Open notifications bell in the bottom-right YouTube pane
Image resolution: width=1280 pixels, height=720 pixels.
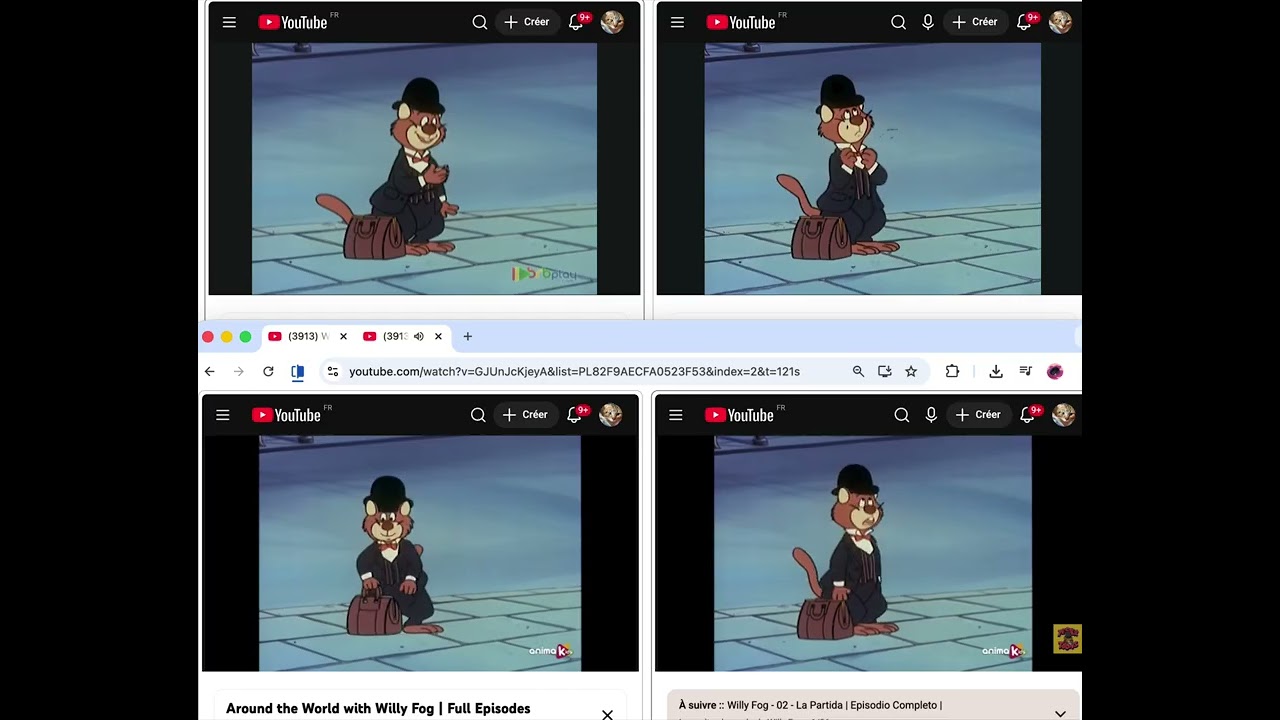point(1027,415)
